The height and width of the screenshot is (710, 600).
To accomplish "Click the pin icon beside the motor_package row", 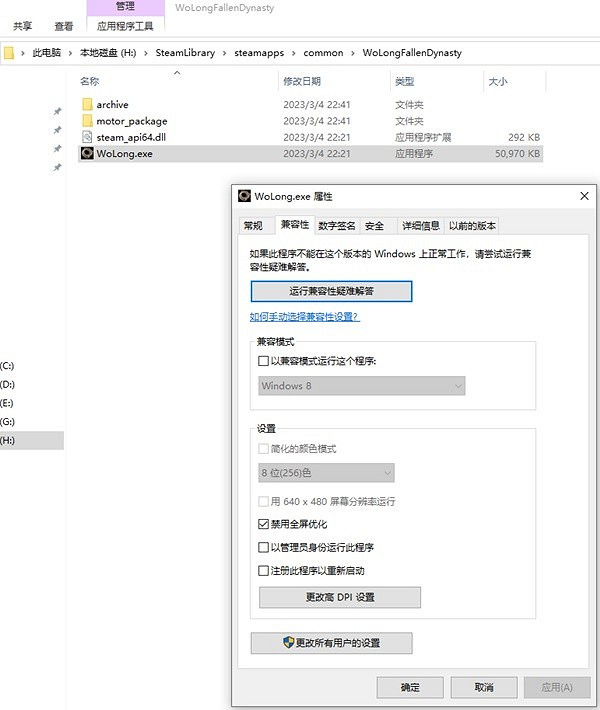I will click(x=58, y=130).
